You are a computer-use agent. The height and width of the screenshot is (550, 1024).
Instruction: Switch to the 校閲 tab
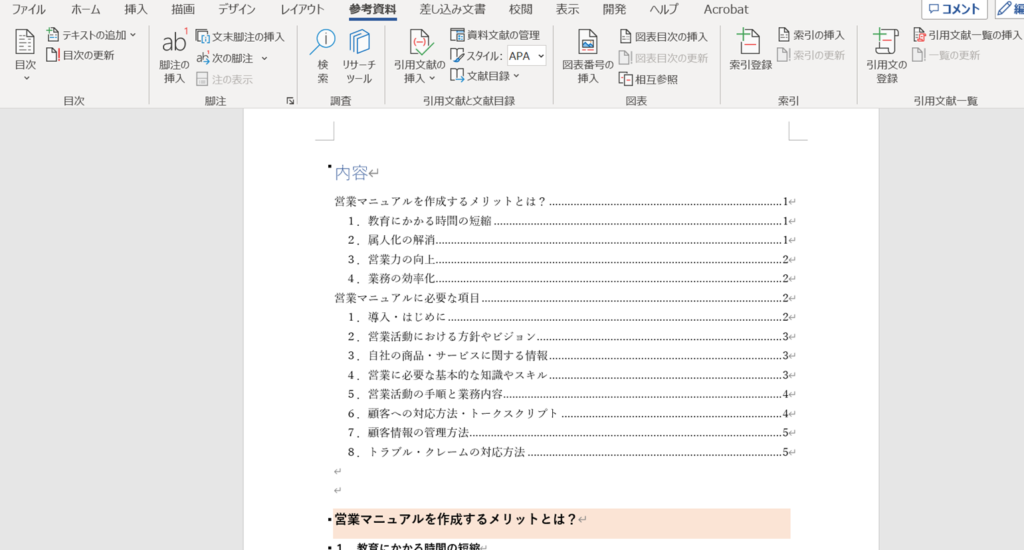(x=520, y=9)
